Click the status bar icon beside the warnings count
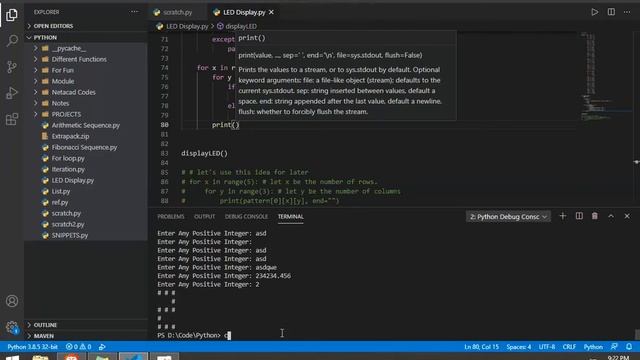 (102, 347)
